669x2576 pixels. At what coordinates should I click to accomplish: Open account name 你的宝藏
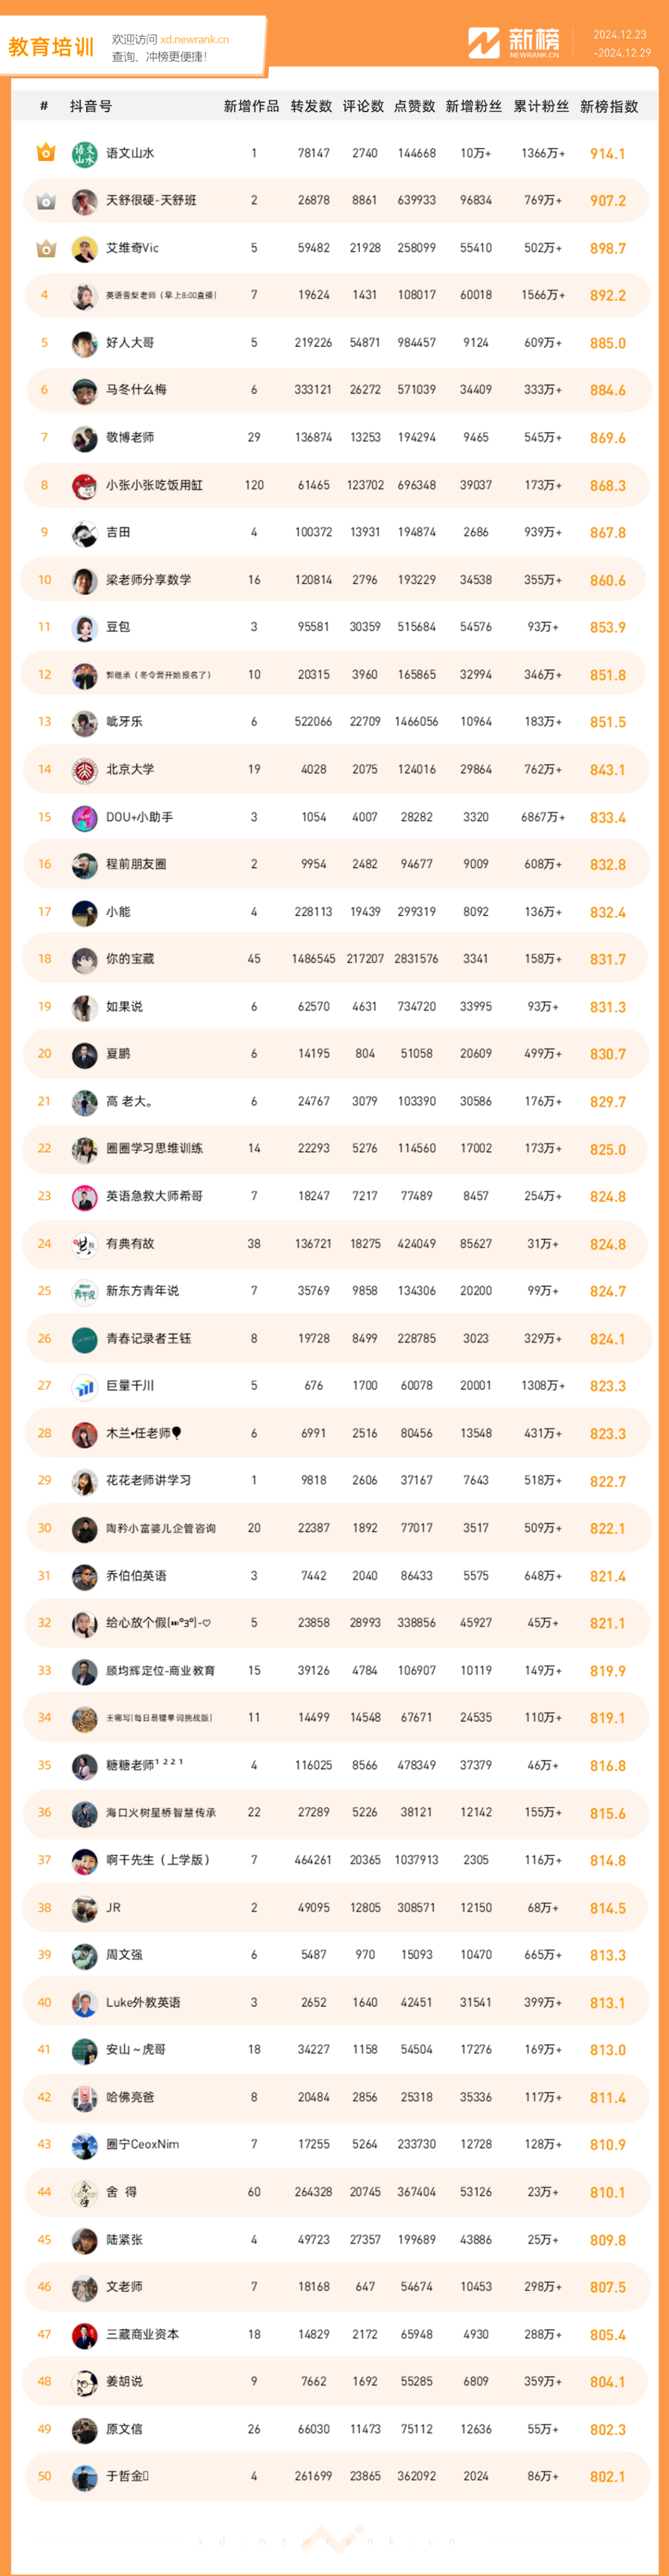click(x=130, y=959)
